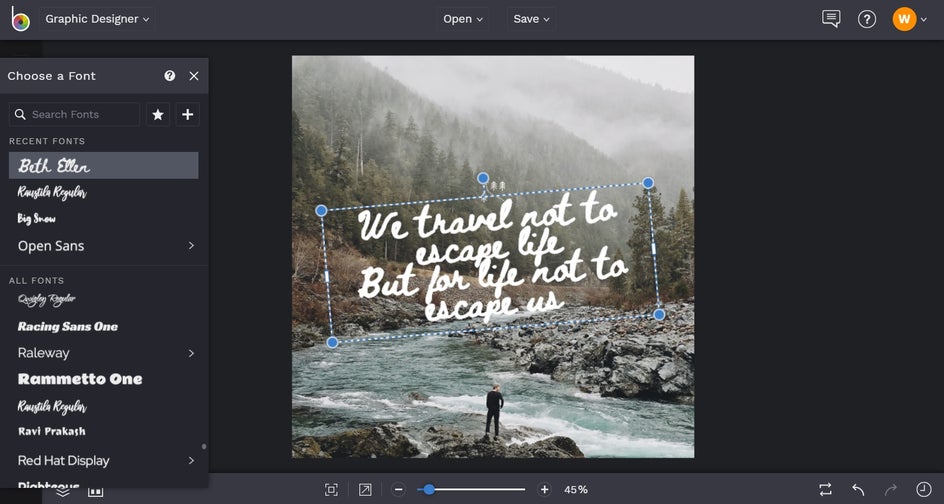Click the bottom-right text box corner handle
The height and width of the screenshot is (504, 944).
(659, 314)
